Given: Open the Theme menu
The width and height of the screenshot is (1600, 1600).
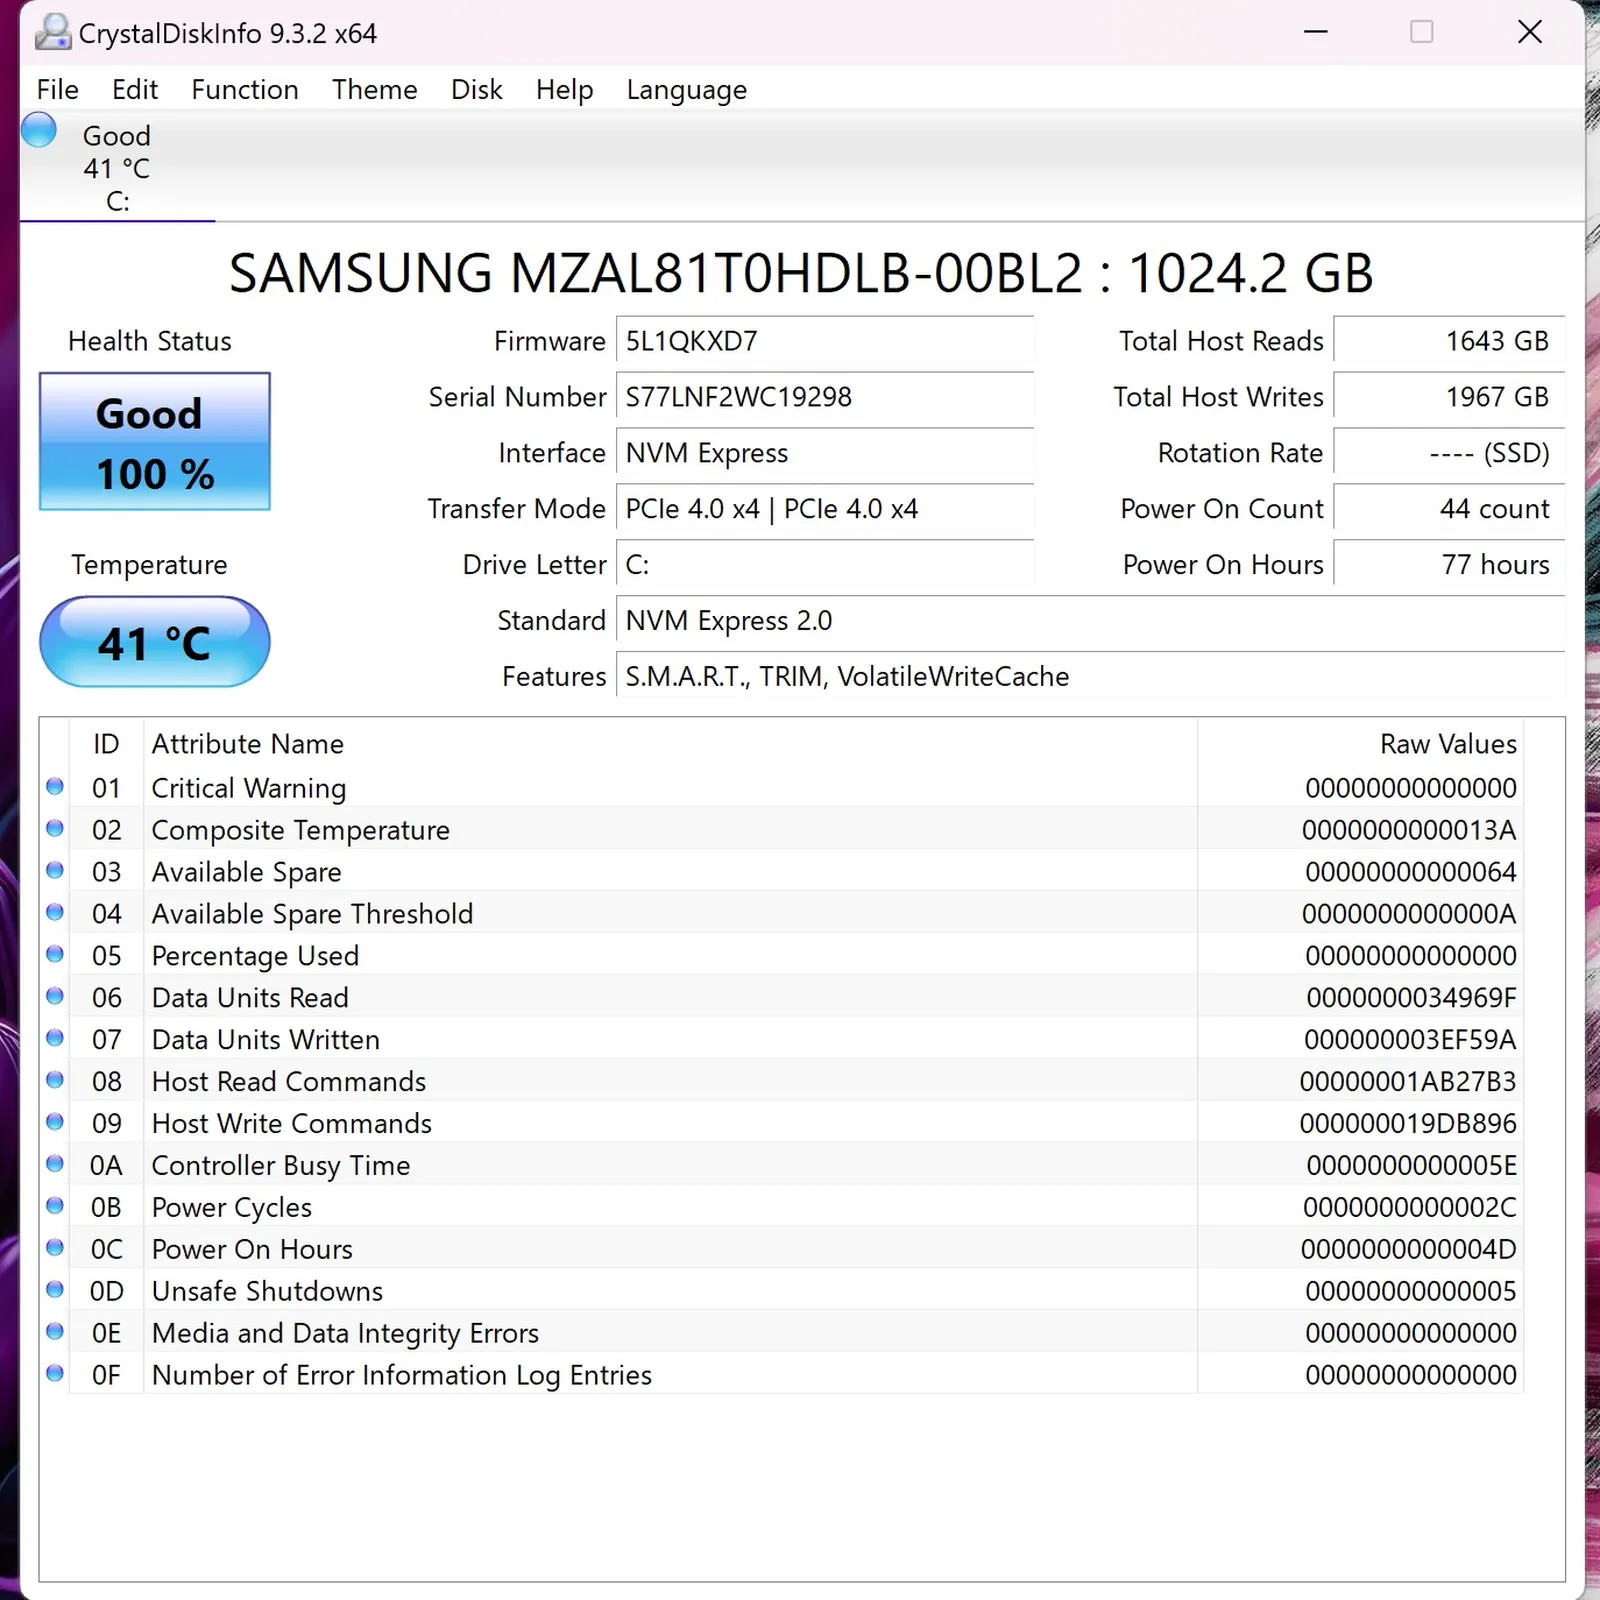Looking at the screenshot, I should [x=374, y=90].
